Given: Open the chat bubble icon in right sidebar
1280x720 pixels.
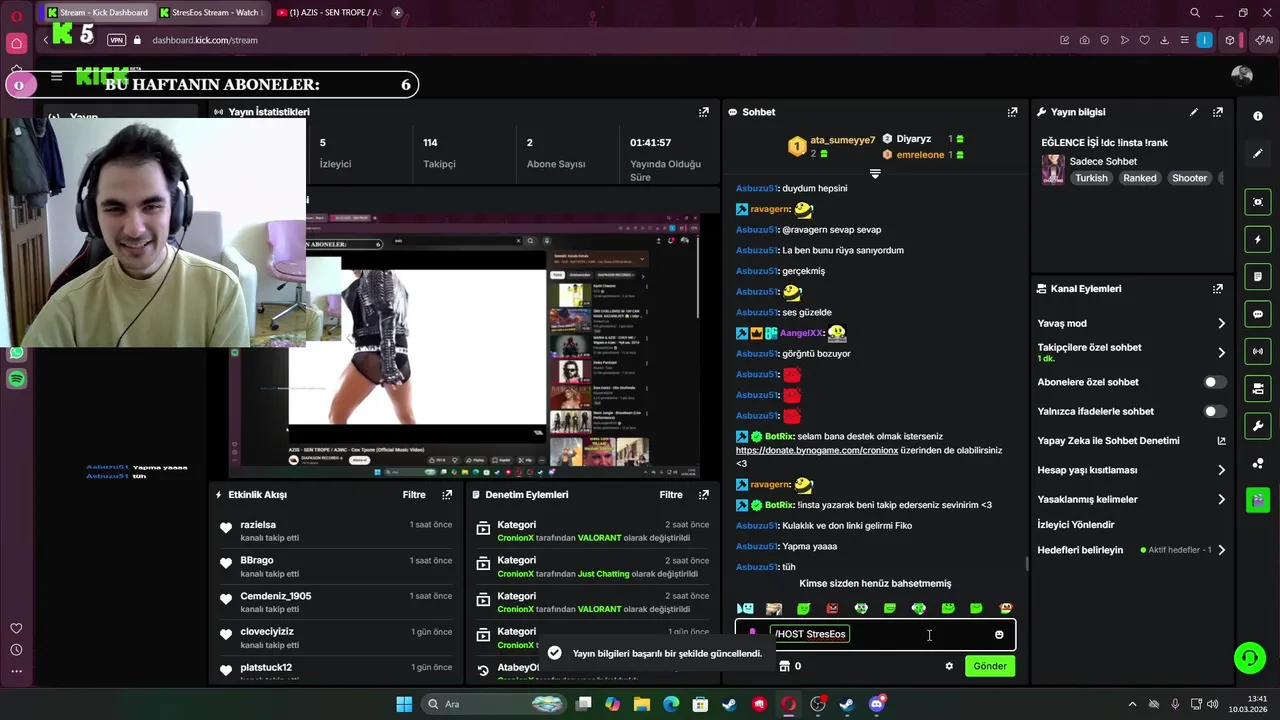Looking at the screenshot, I should coord(1258,313).
